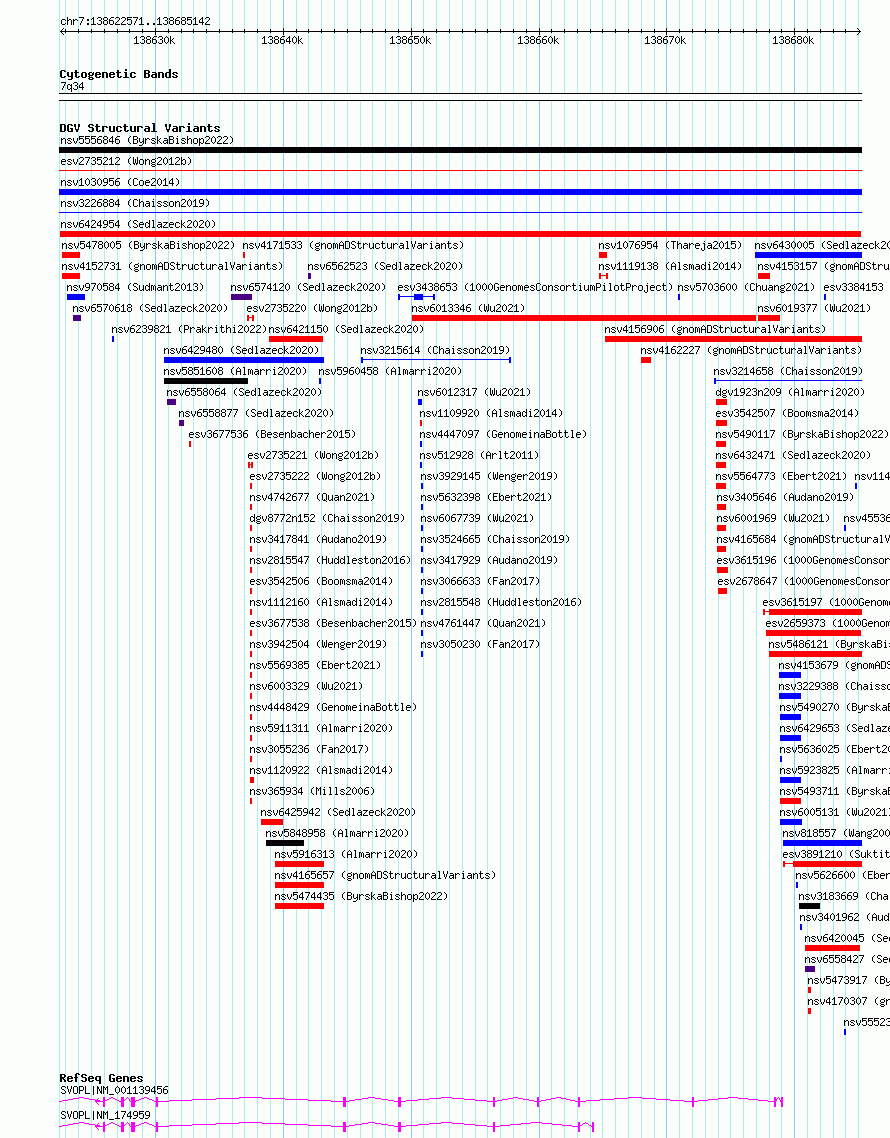Click the 138680k ruler tick label
Screen dimensions: 890x1138
click(x=793, y=41)
